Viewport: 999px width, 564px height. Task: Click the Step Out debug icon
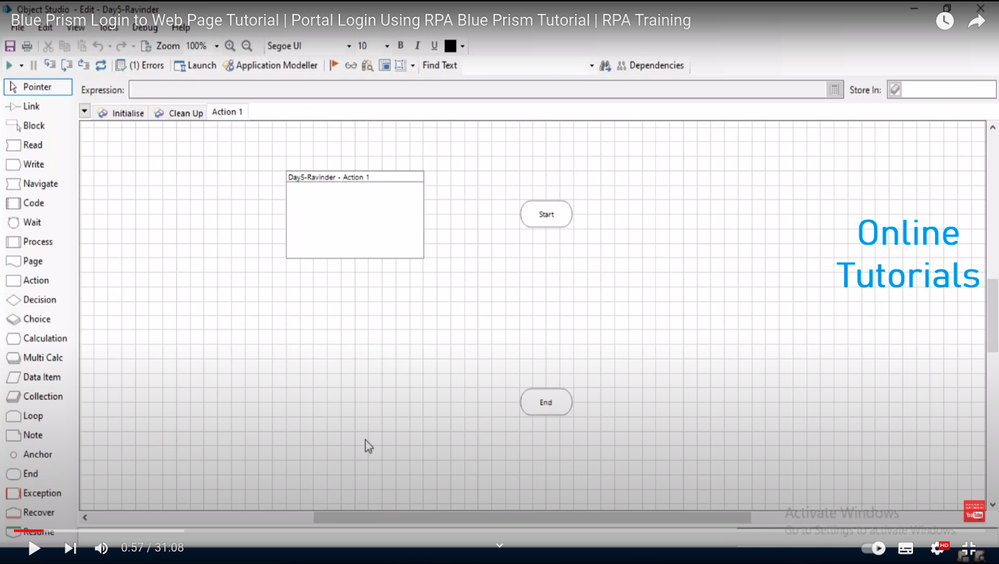83,65
